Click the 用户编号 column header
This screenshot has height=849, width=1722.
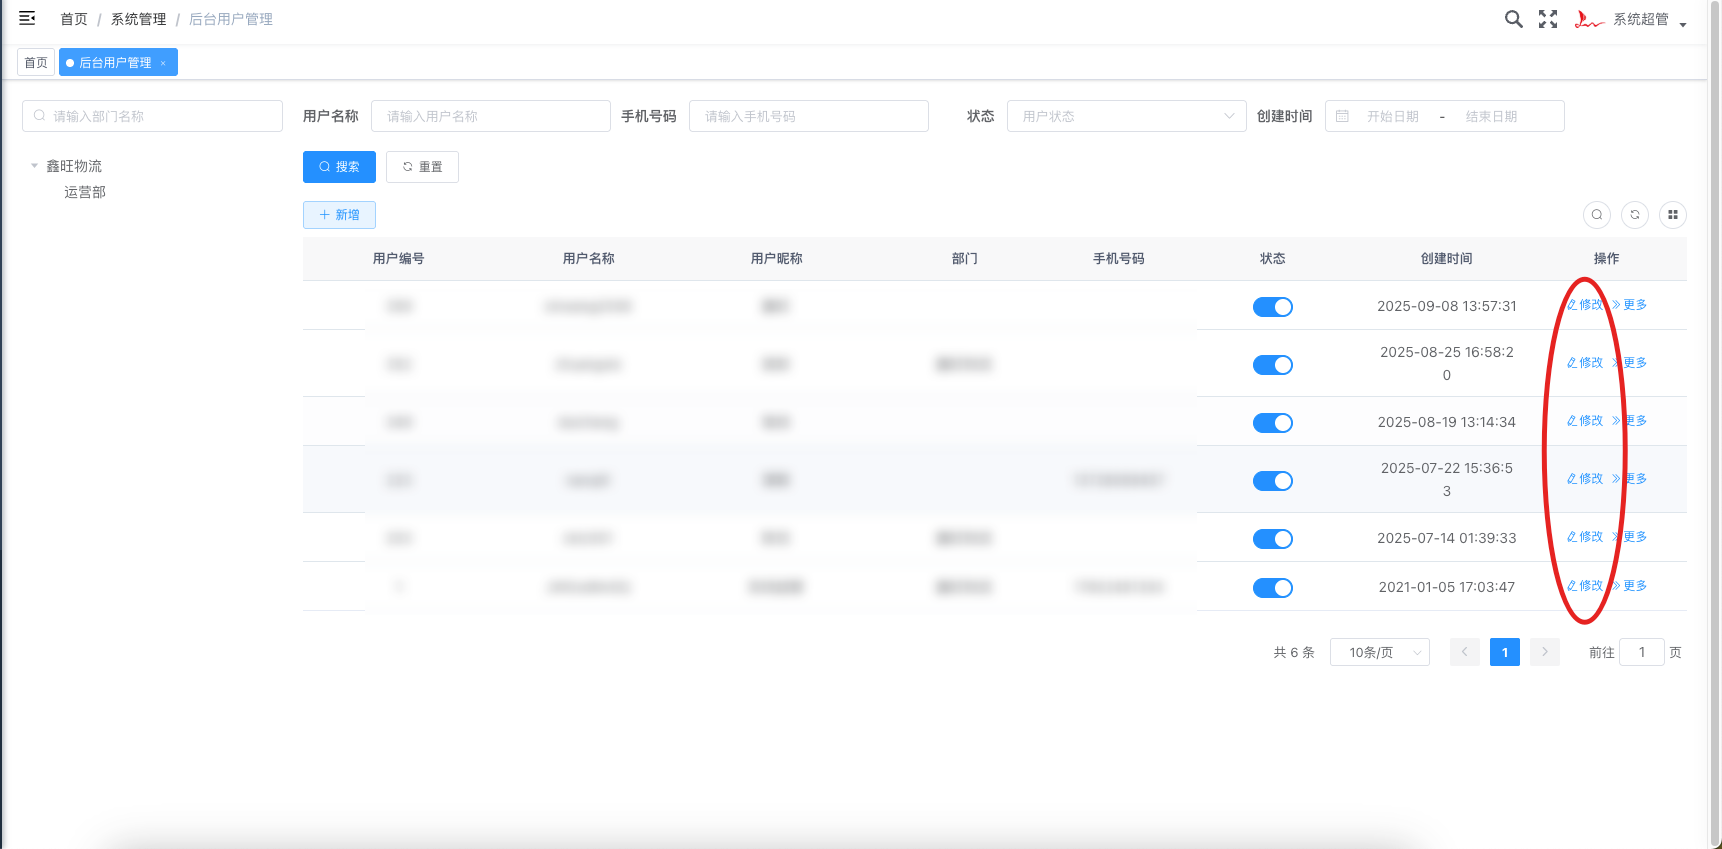pyautogui.click(x=399, y=259)
